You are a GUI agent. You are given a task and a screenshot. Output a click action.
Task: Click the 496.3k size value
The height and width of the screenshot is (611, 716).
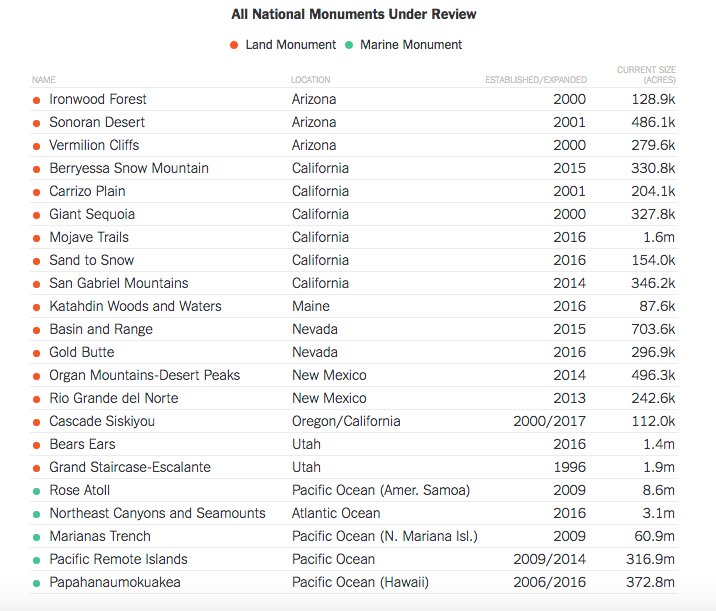pyautogui.click(x=653, y=375)
